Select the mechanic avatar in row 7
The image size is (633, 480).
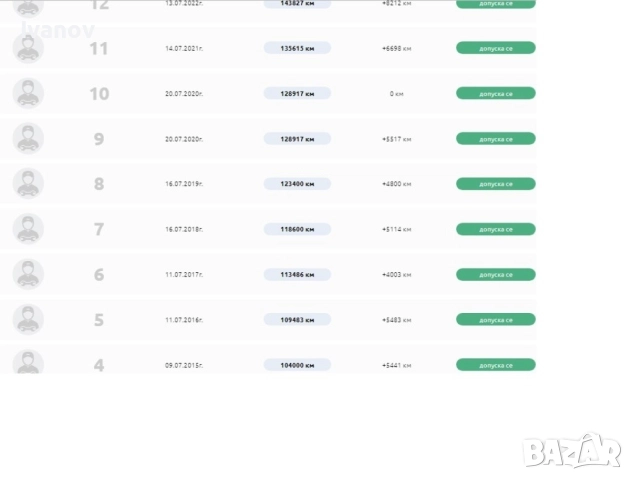(x=28, y=229)
